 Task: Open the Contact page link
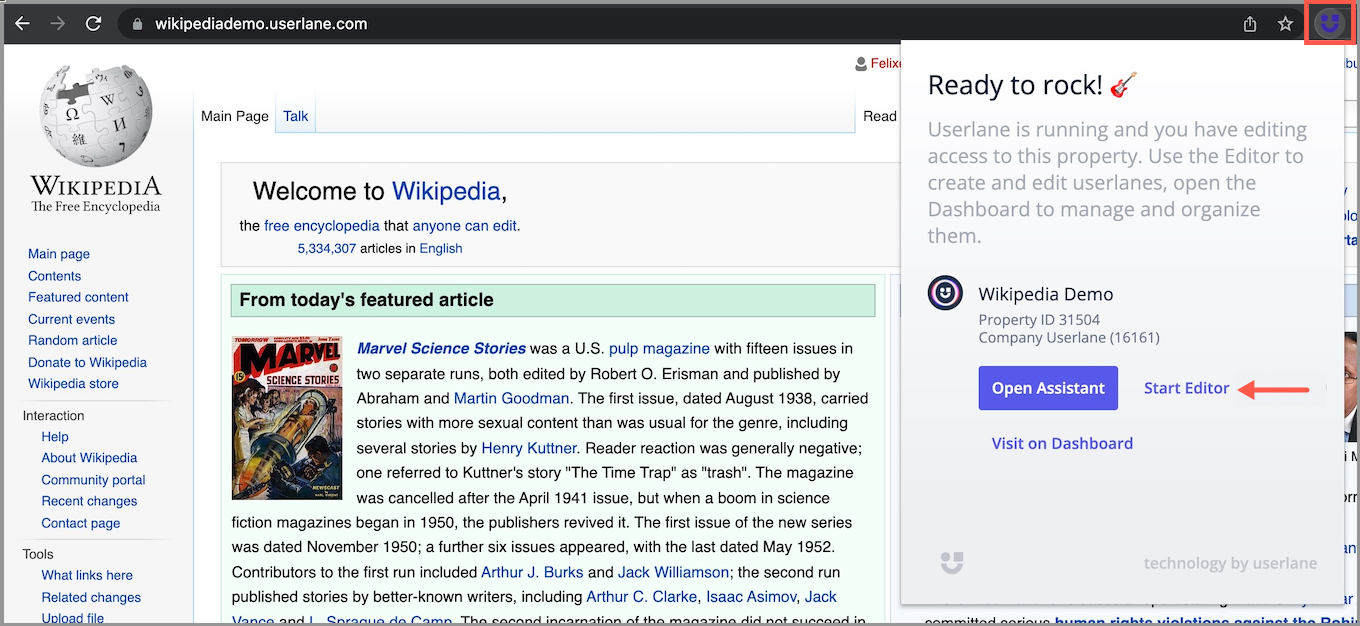(80, 523)
